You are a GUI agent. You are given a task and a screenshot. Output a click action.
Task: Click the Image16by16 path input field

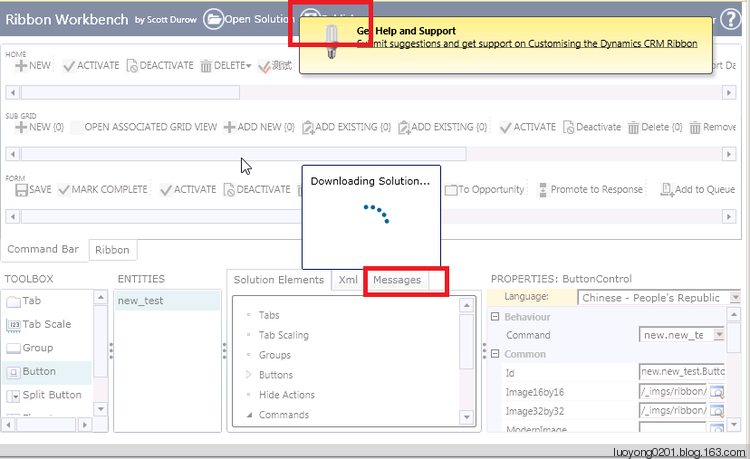(x=673, y=392)
